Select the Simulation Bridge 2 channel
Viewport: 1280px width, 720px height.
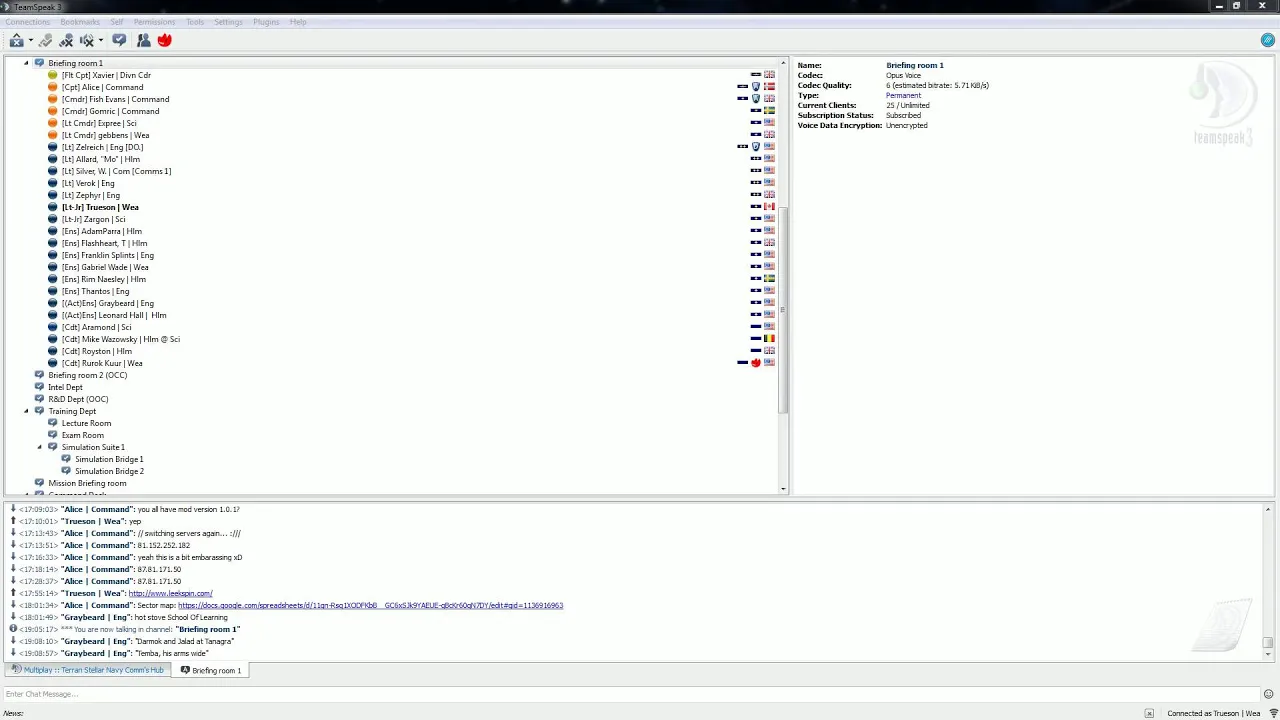pyautogui.click(x=109, y=471)
